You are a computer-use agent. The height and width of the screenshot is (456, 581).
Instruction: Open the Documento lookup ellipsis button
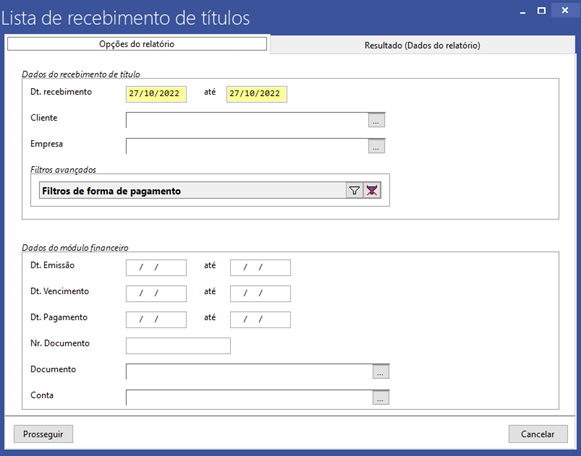(381, 372)
